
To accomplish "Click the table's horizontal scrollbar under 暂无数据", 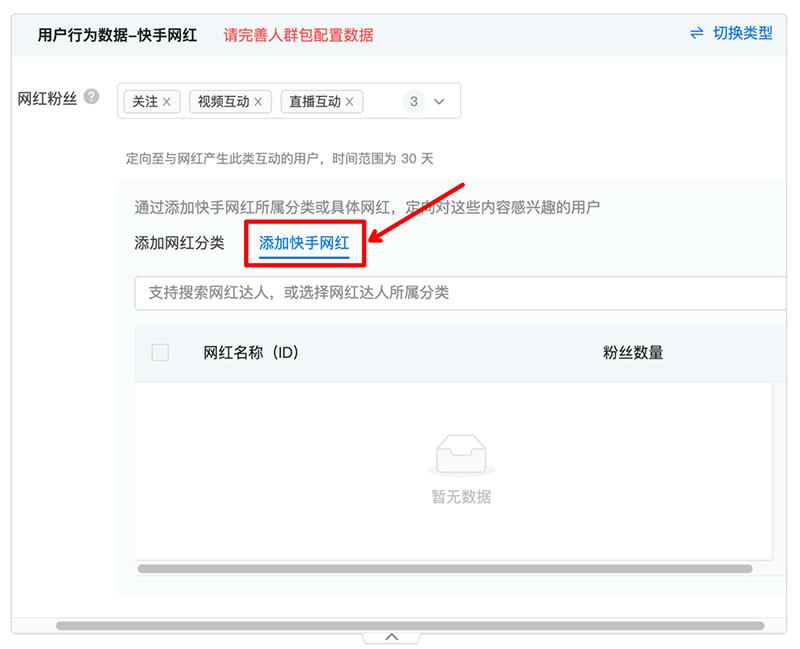I will tap(445, 569).
